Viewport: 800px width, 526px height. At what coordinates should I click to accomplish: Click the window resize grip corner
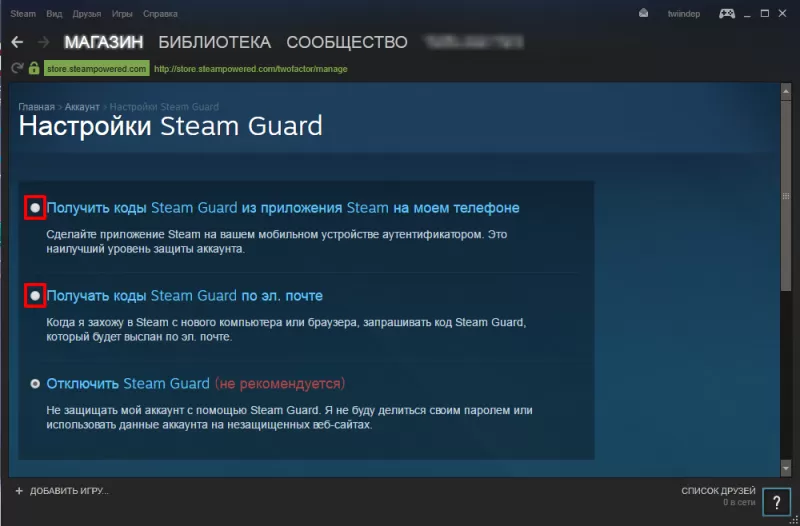[x=794, y=520]
